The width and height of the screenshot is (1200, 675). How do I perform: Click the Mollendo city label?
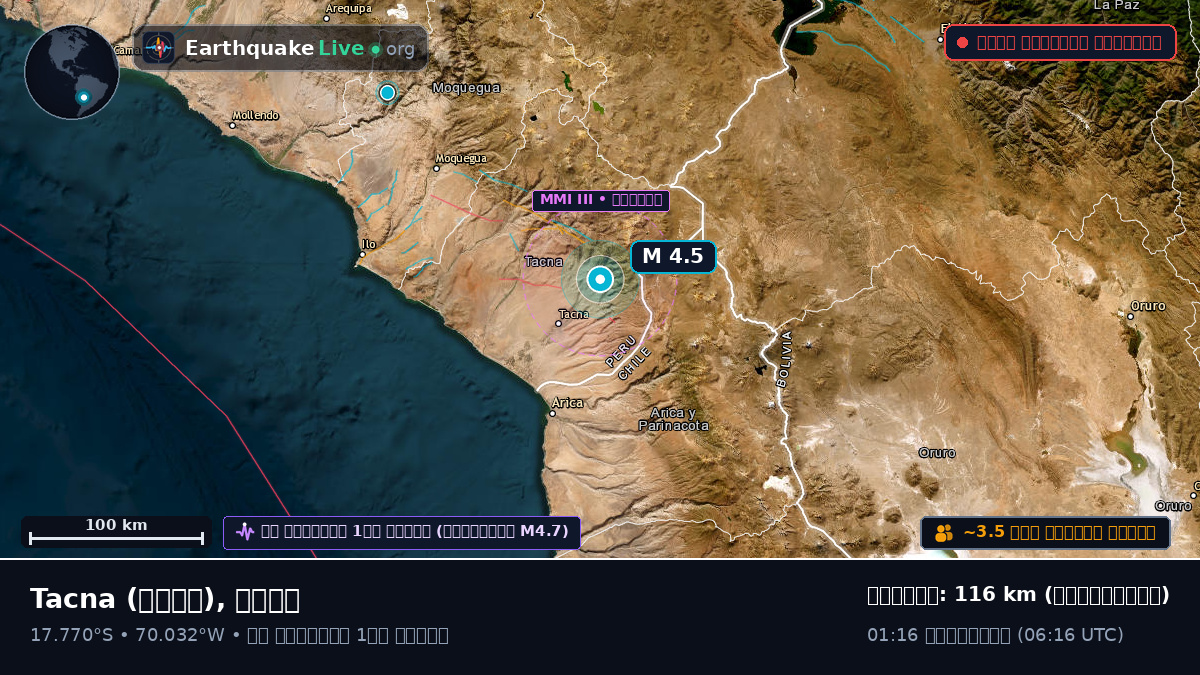[x=255, y=116]
